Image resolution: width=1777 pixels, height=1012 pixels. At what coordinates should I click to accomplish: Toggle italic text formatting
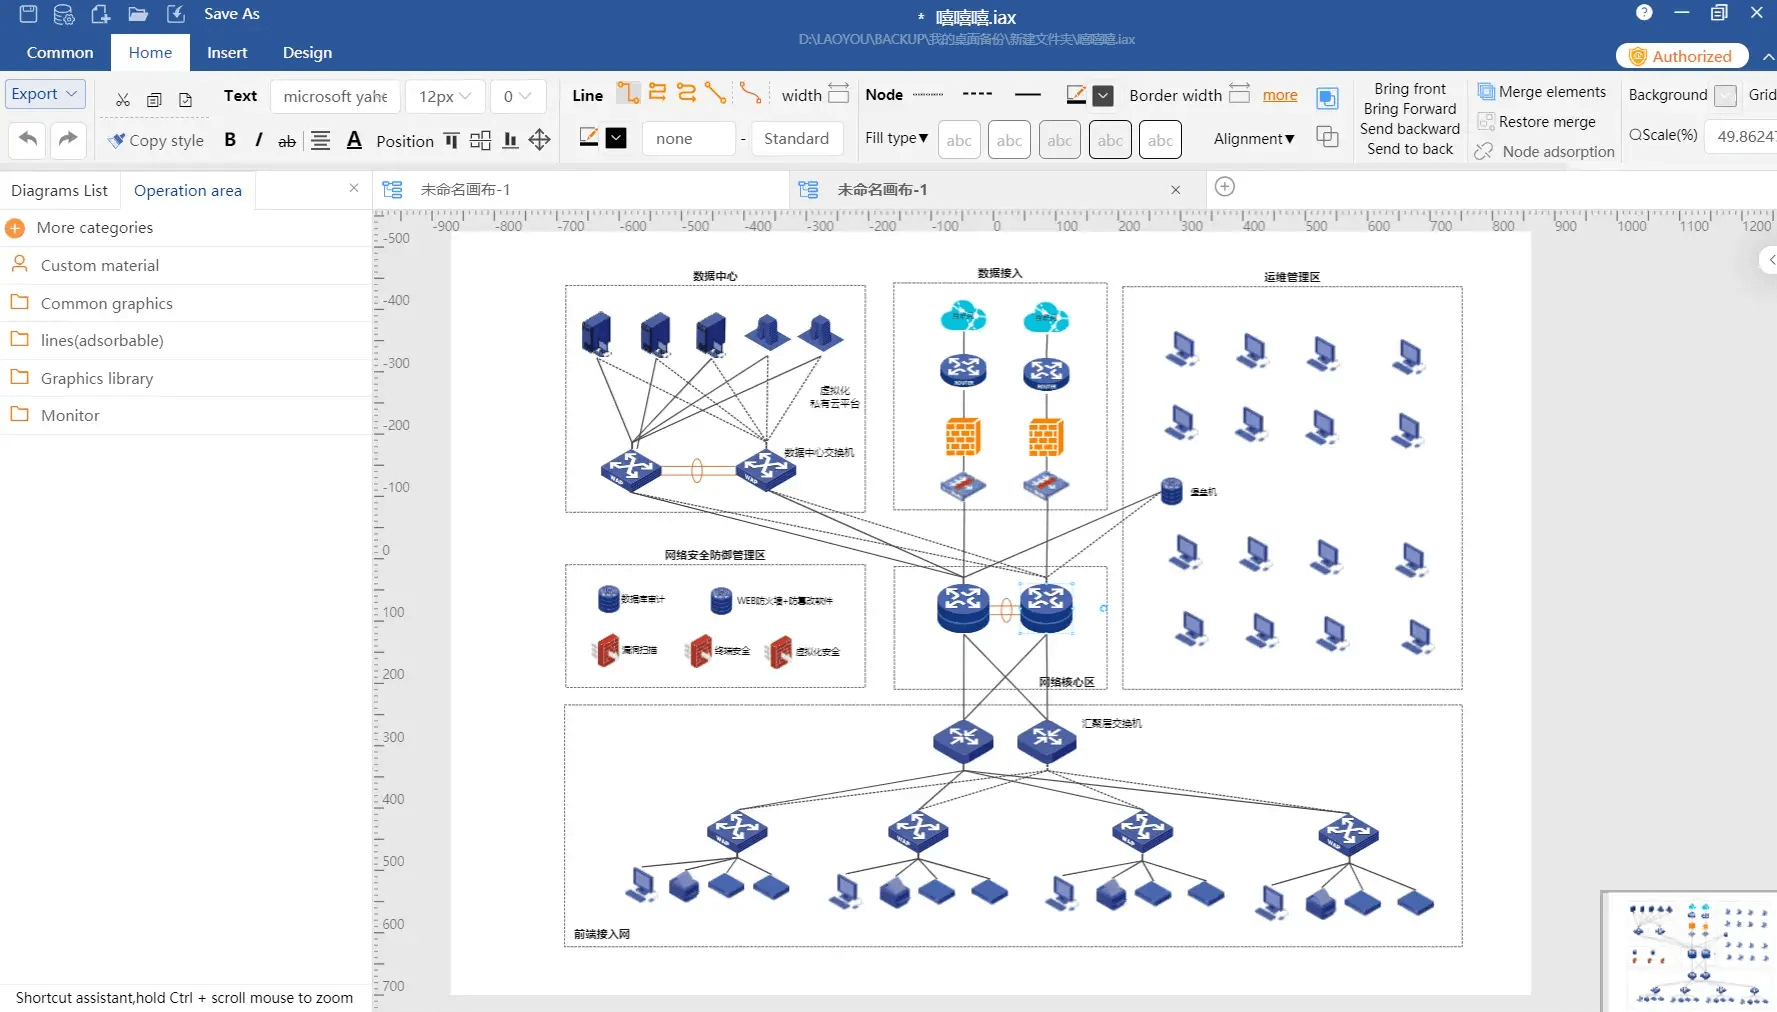pyautogui.click(x=258, y=140)
